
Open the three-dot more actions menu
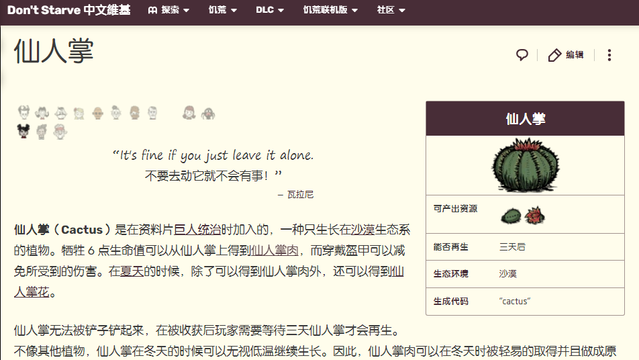click(x=609, y=55)
